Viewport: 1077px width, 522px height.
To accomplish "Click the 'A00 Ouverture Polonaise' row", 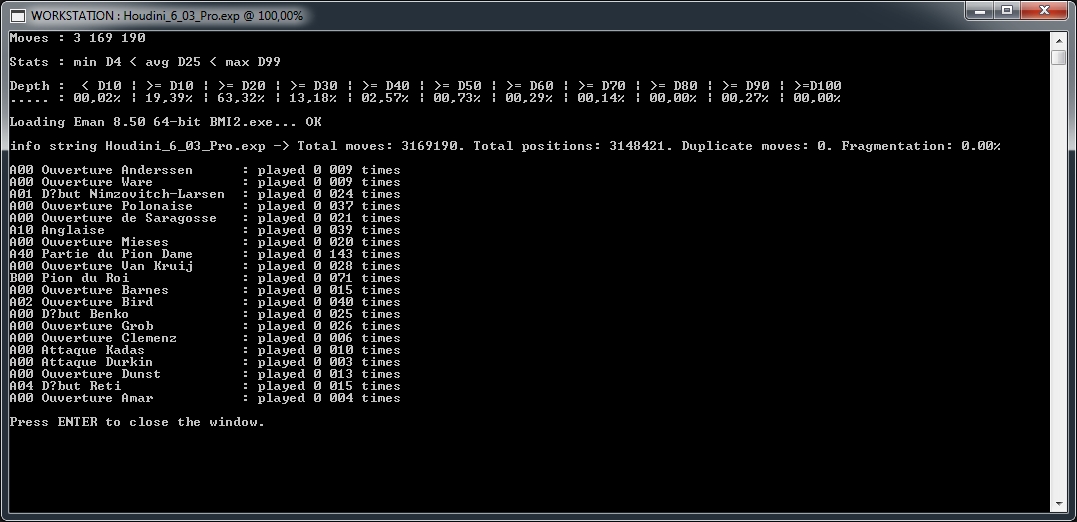I will point(205,206).
